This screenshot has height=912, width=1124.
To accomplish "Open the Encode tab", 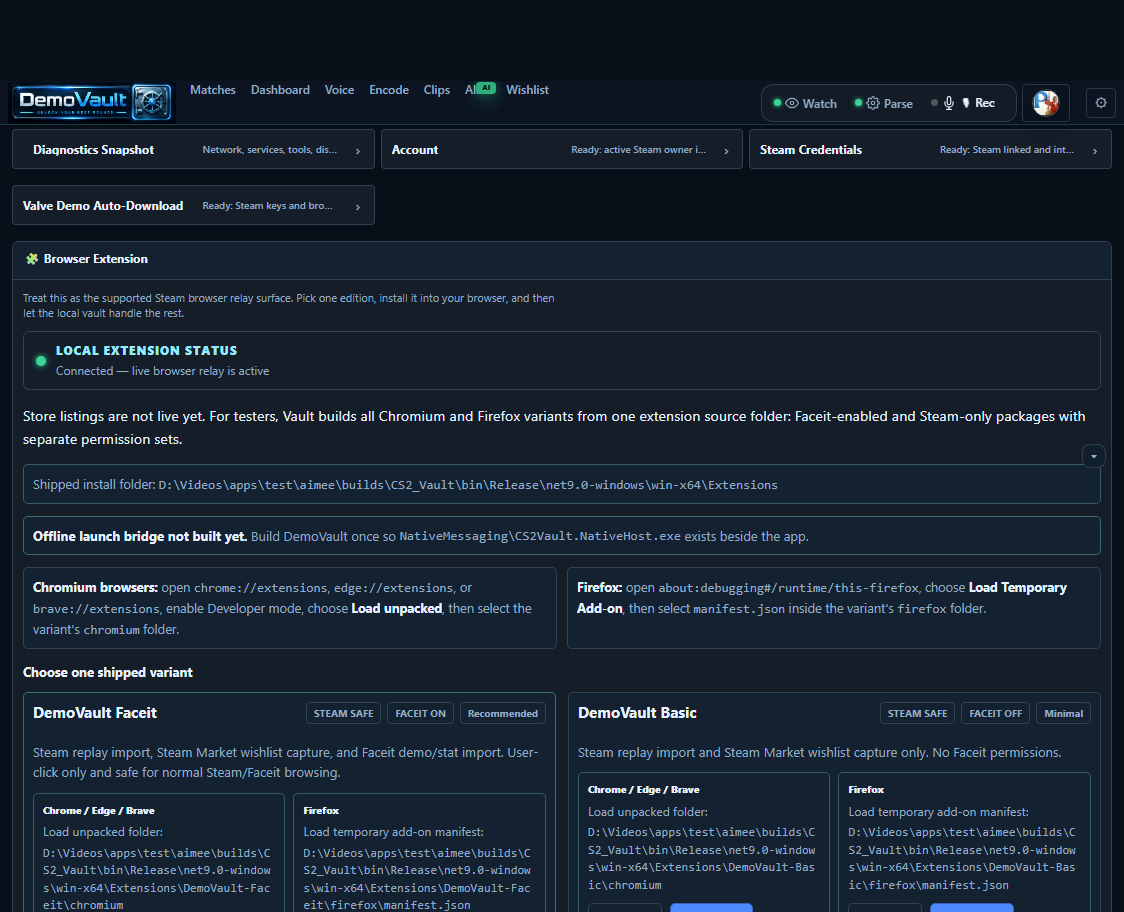I will coord(389,90).
